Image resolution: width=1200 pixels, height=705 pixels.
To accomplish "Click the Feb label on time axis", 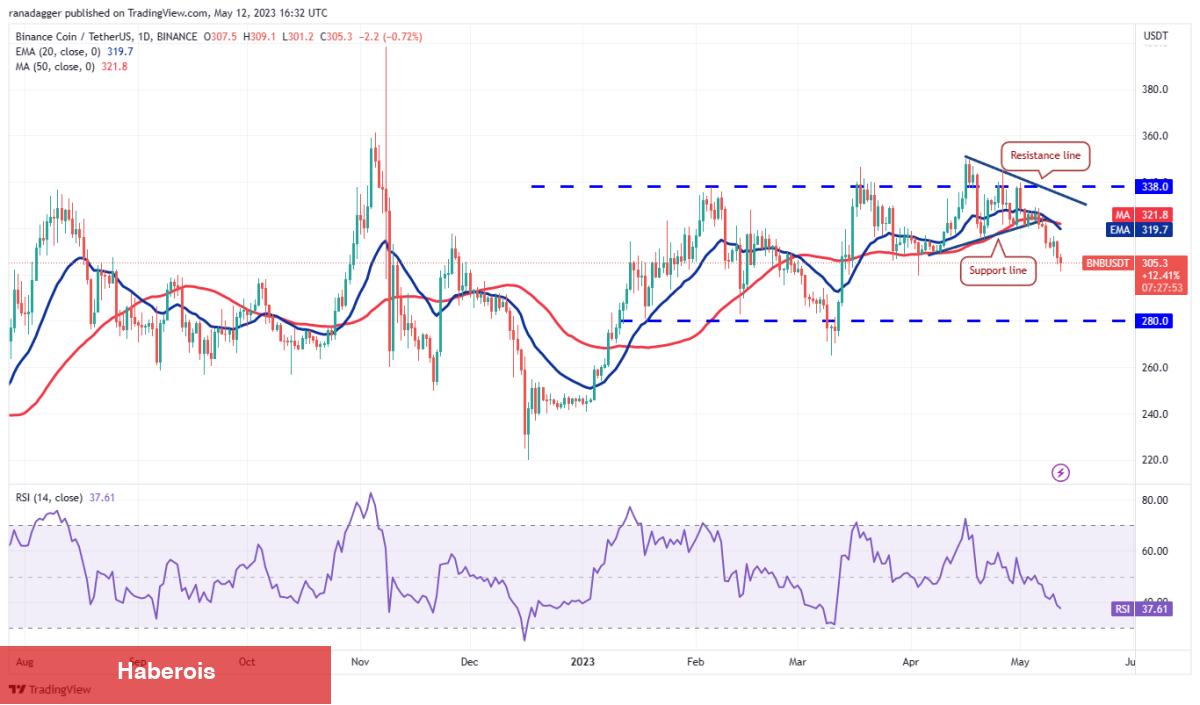I will (x=697, y=661).
